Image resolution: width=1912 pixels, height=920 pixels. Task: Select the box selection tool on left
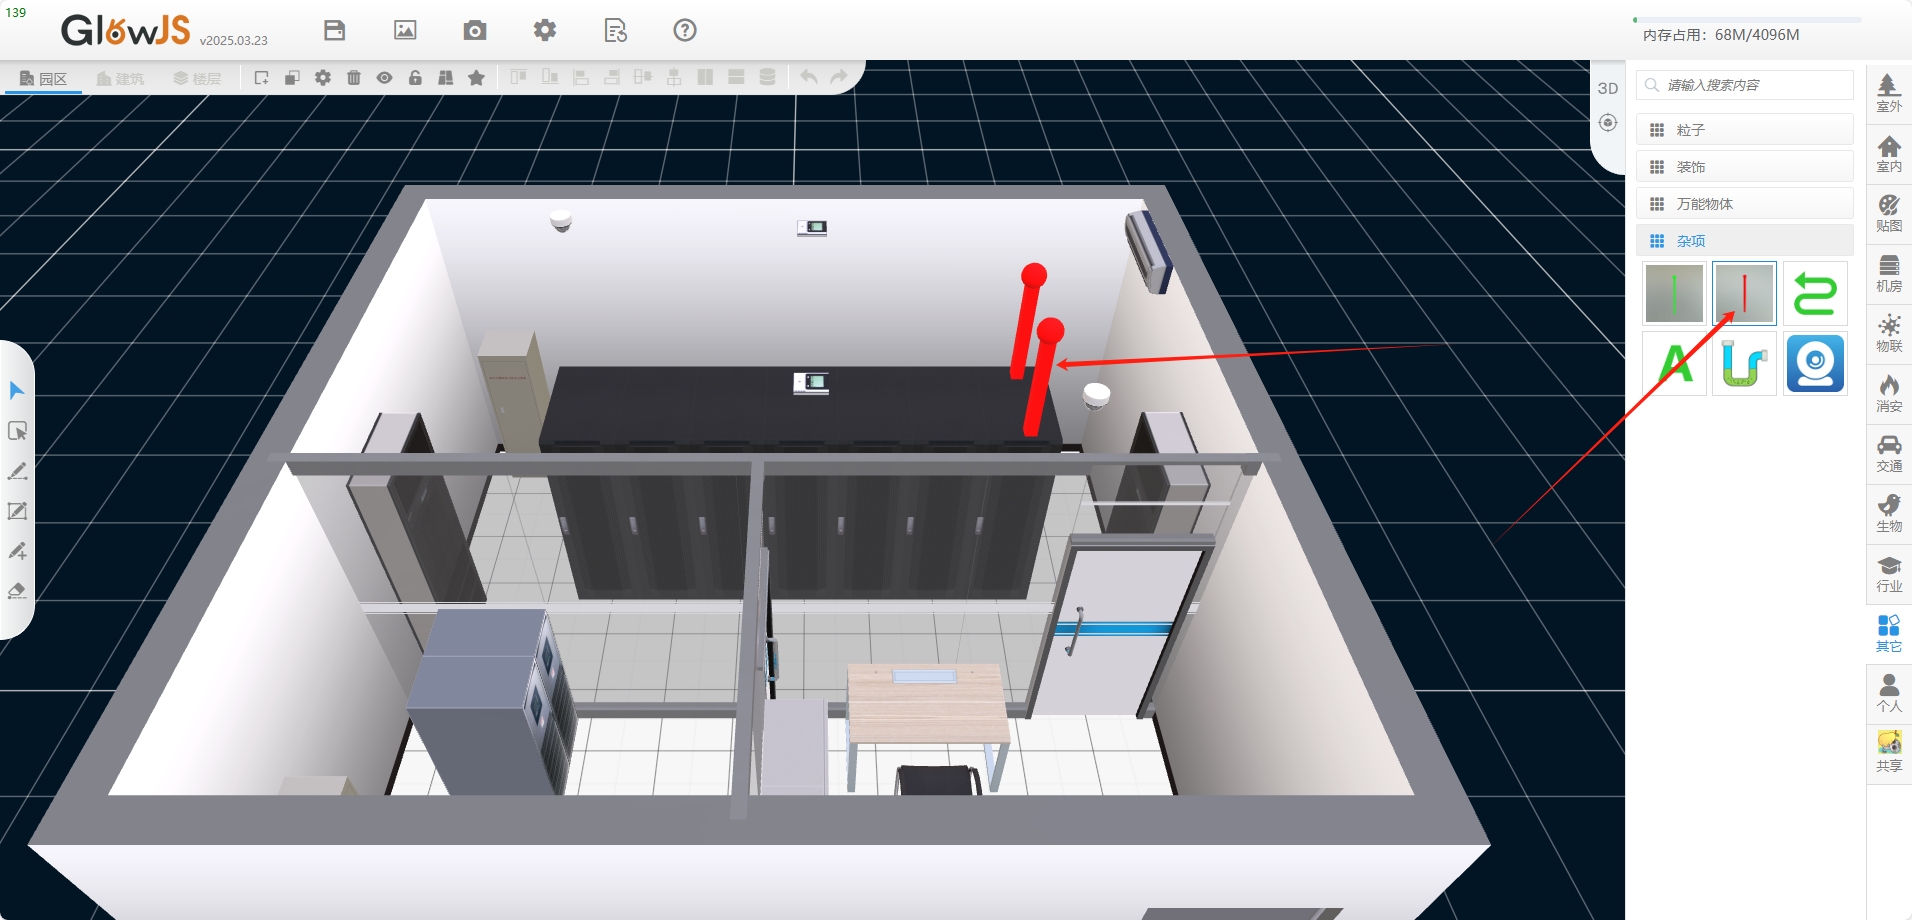(17, 431)
